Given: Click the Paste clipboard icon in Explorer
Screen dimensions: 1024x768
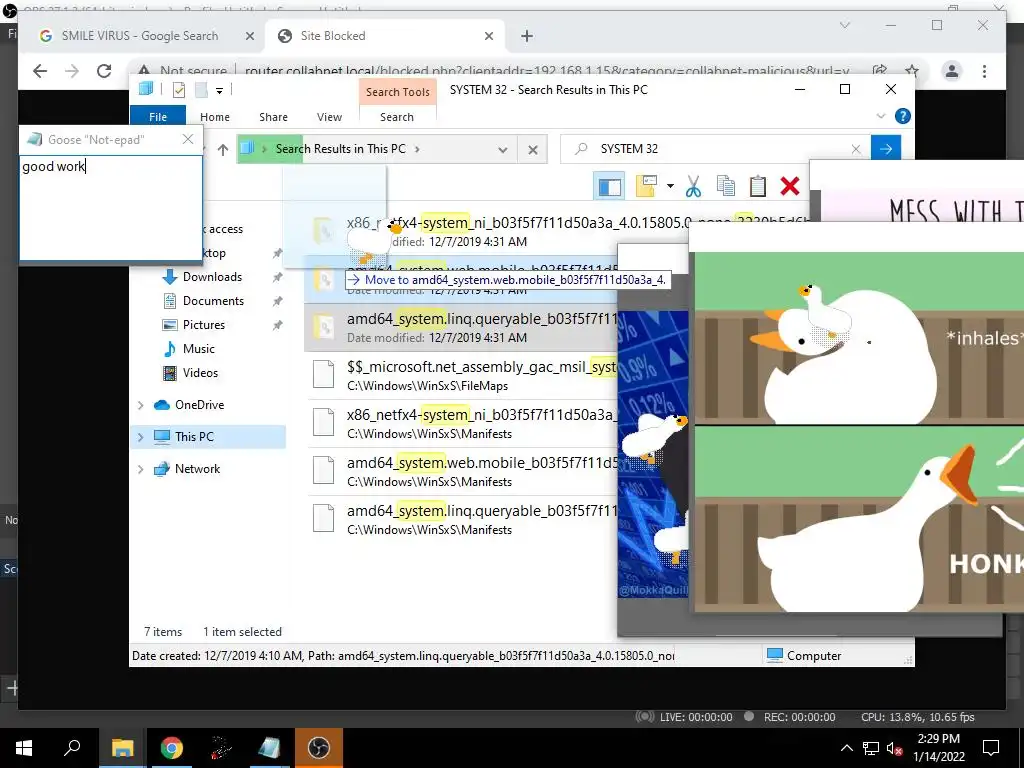Looking at the screenshot, I should [758, 187].
